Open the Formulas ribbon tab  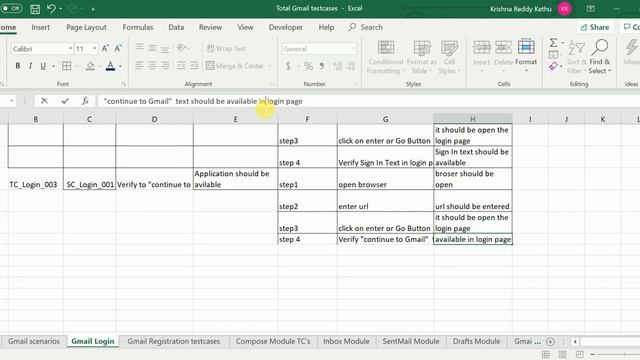[x=138, y=27]
